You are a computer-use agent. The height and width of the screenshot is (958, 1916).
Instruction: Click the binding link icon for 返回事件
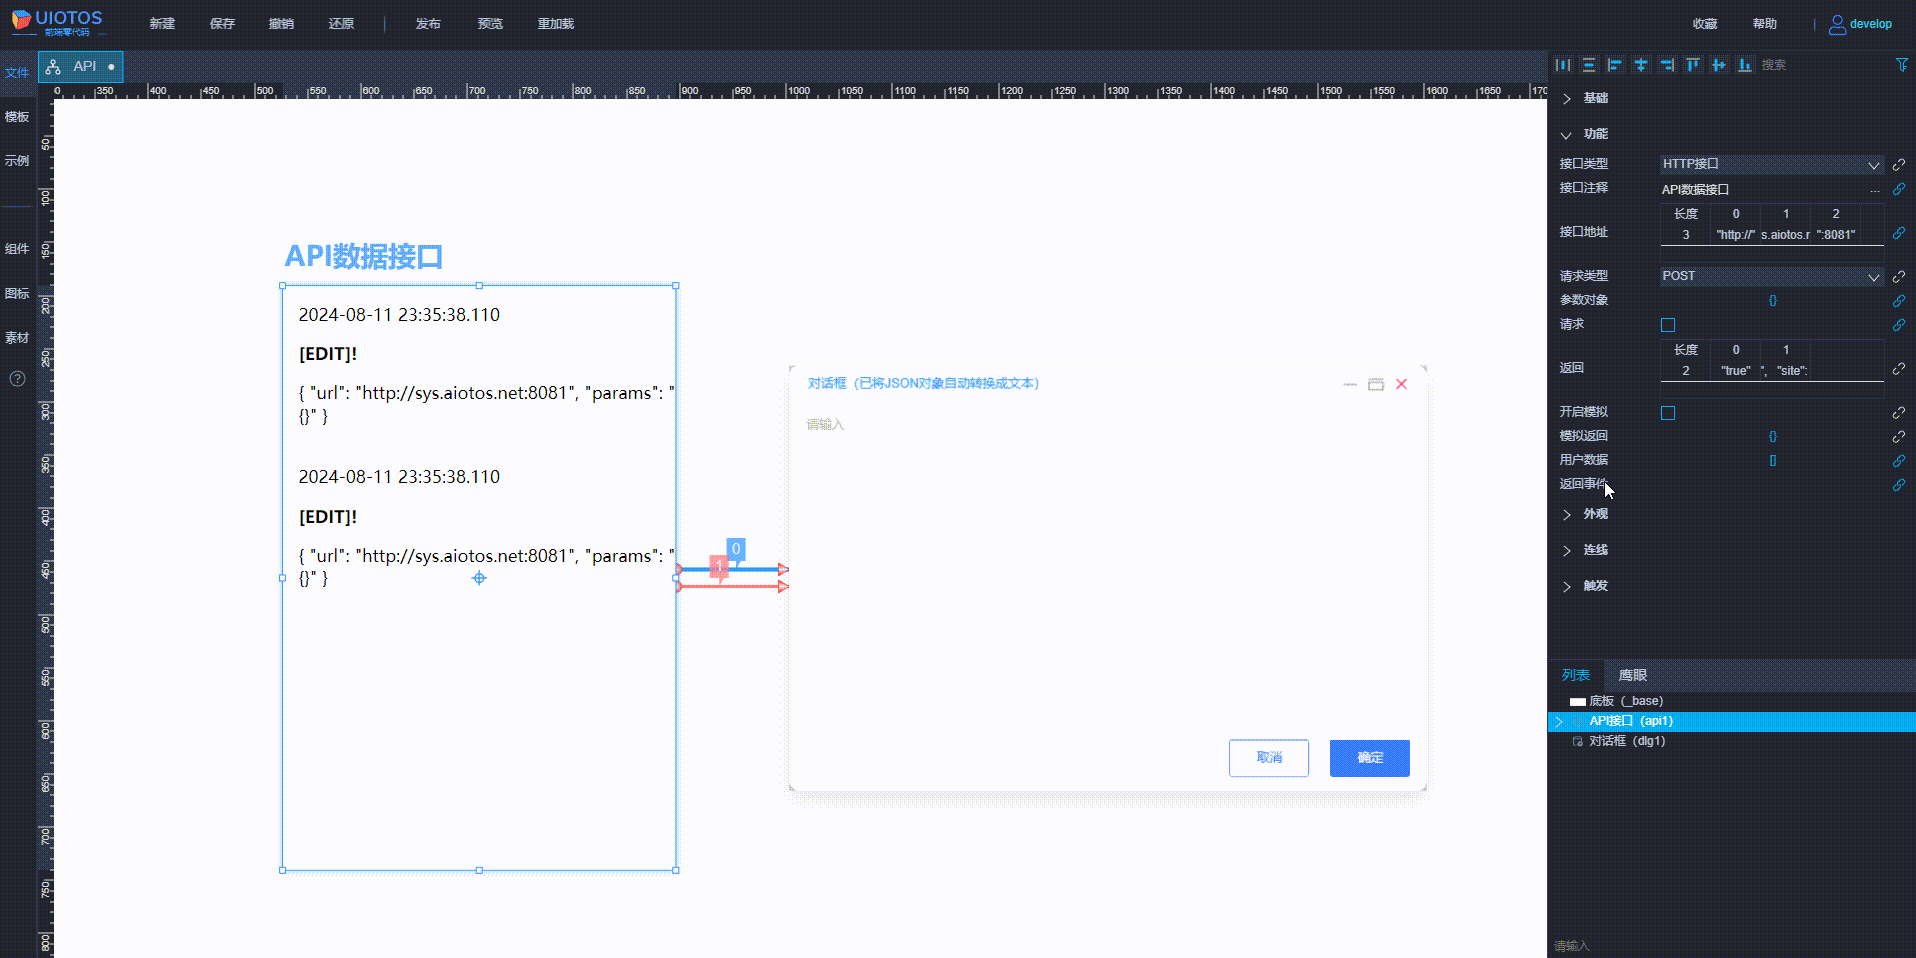pyautogui.click(x=1899, y=485)
